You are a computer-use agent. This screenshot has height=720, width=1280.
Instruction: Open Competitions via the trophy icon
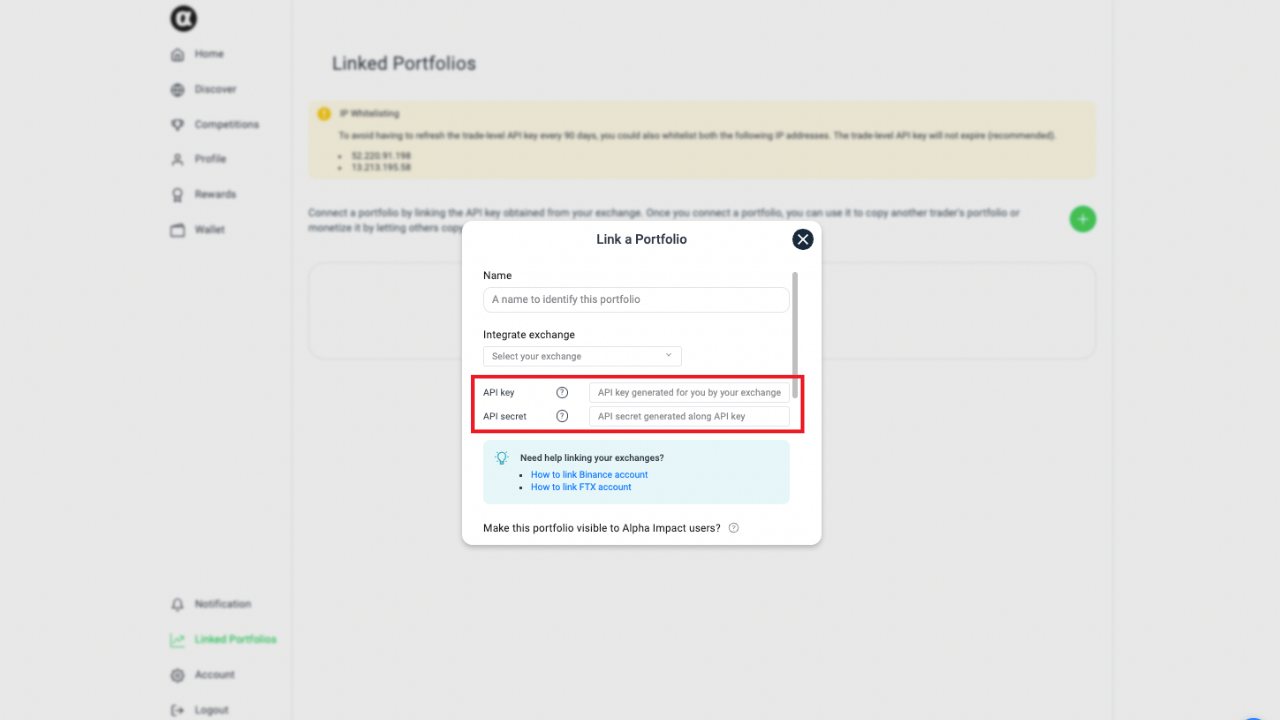click(x=178, y=125)
